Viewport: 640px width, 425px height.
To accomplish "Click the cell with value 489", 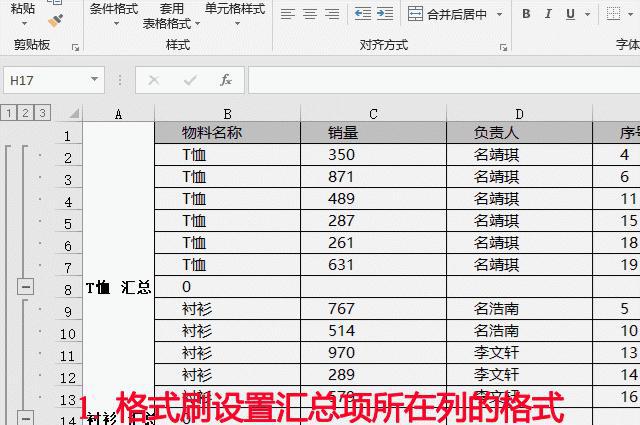I will click(x=373, y=198).
